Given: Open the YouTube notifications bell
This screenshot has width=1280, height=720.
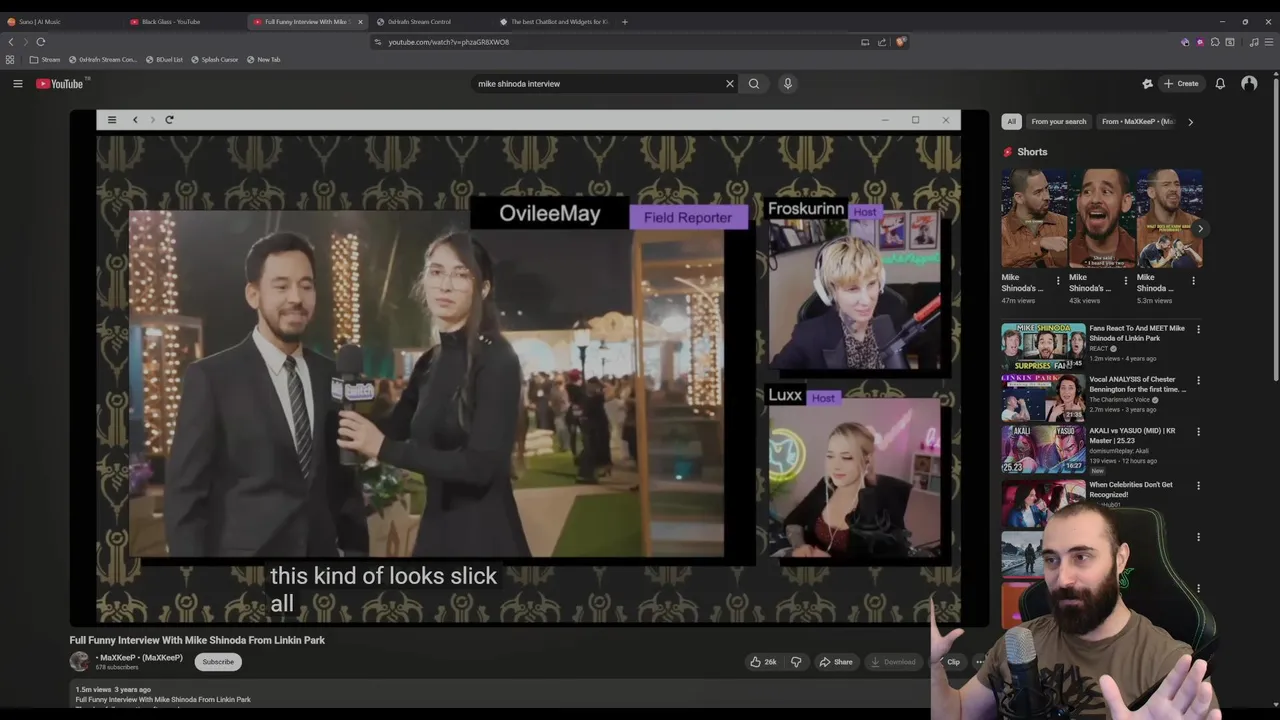Looking at the screenshot, I should pos(1220,84).
